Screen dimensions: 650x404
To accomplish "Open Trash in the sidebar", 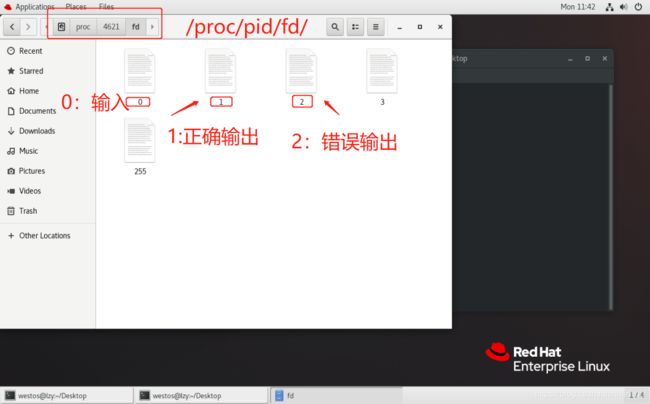I will [x=48, y=211].
